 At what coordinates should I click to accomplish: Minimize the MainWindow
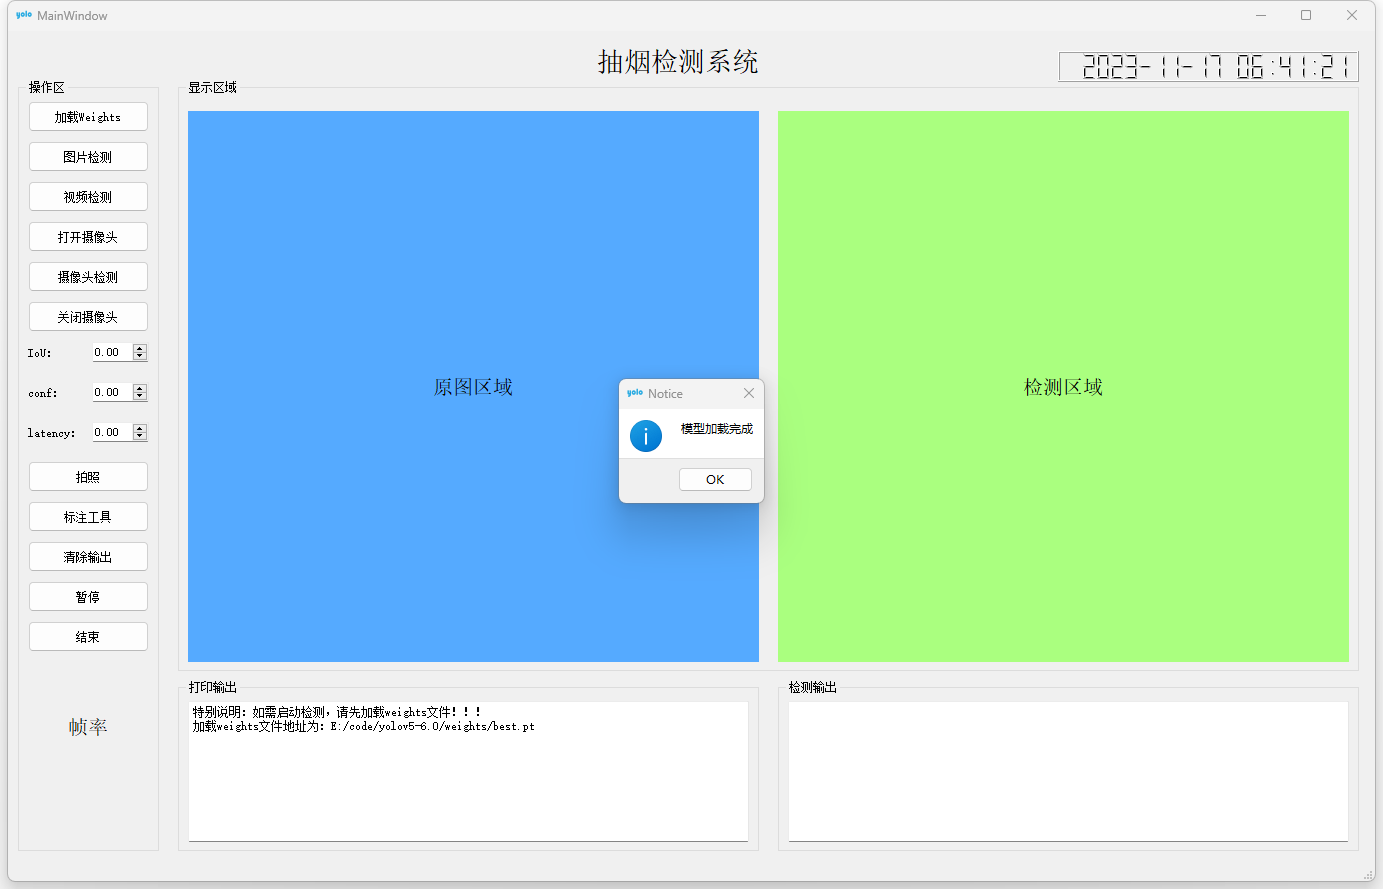pos(1261,15)
